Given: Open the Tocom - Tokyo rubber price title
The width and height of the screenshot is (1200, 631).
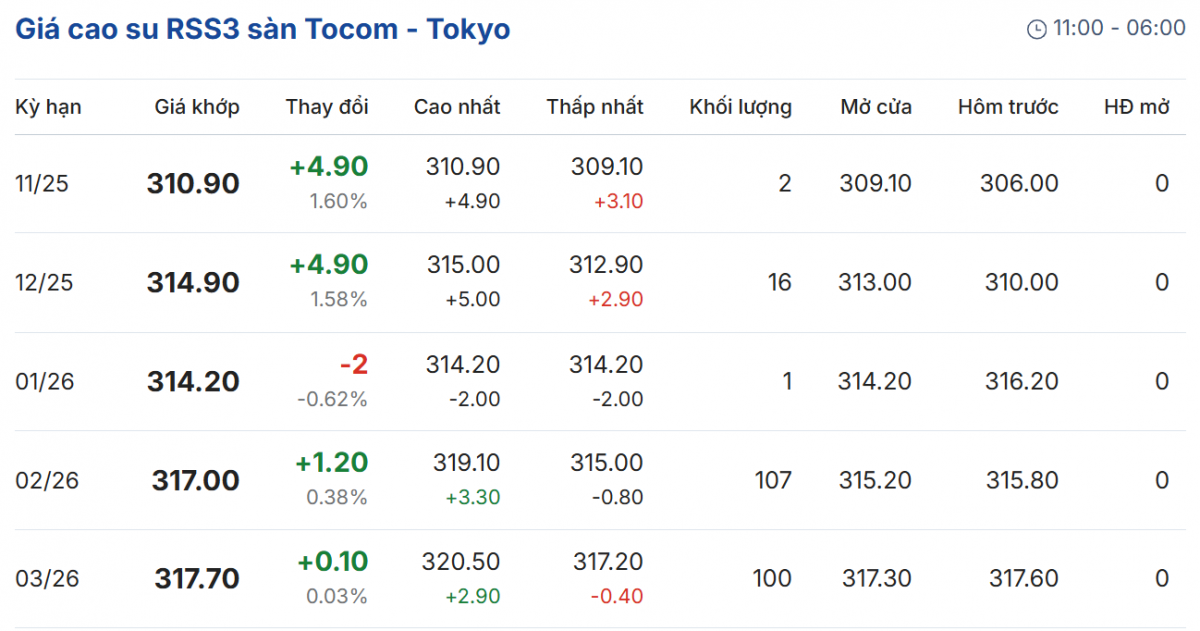Looking at the screenshot, I should pyautogui.click(x=262, y=29).
